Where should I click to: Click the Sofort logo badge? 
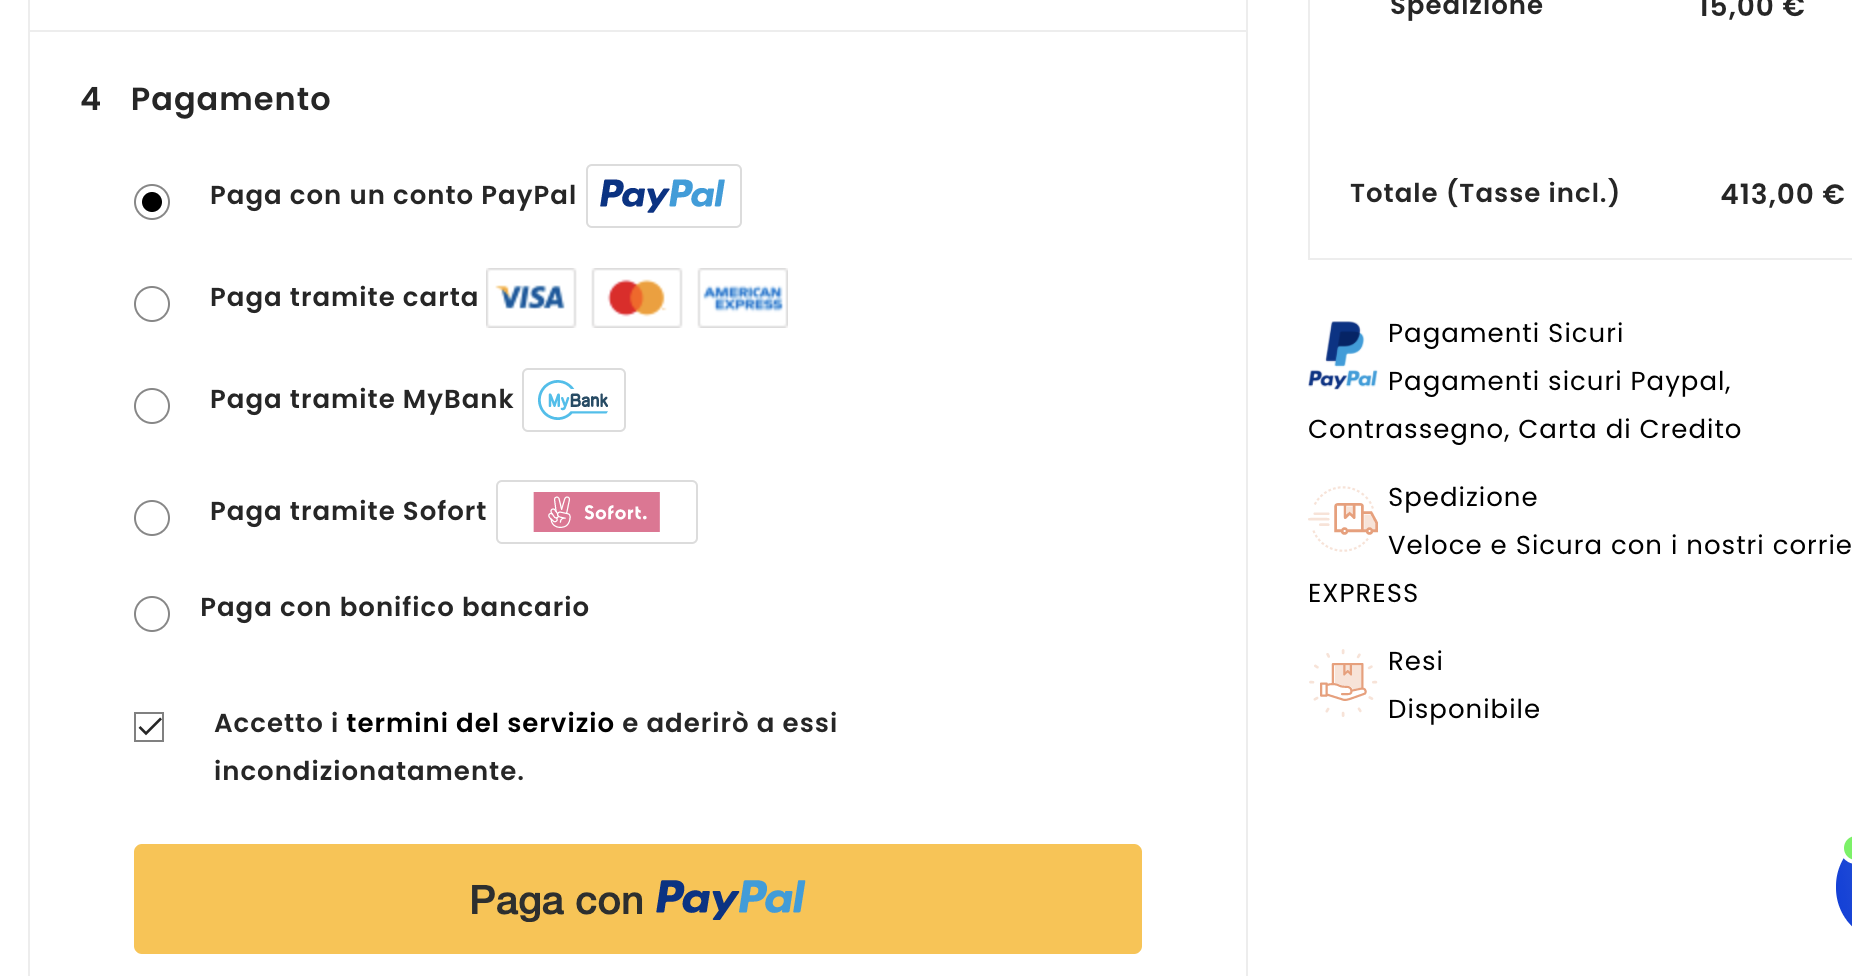tap(597, 512)
